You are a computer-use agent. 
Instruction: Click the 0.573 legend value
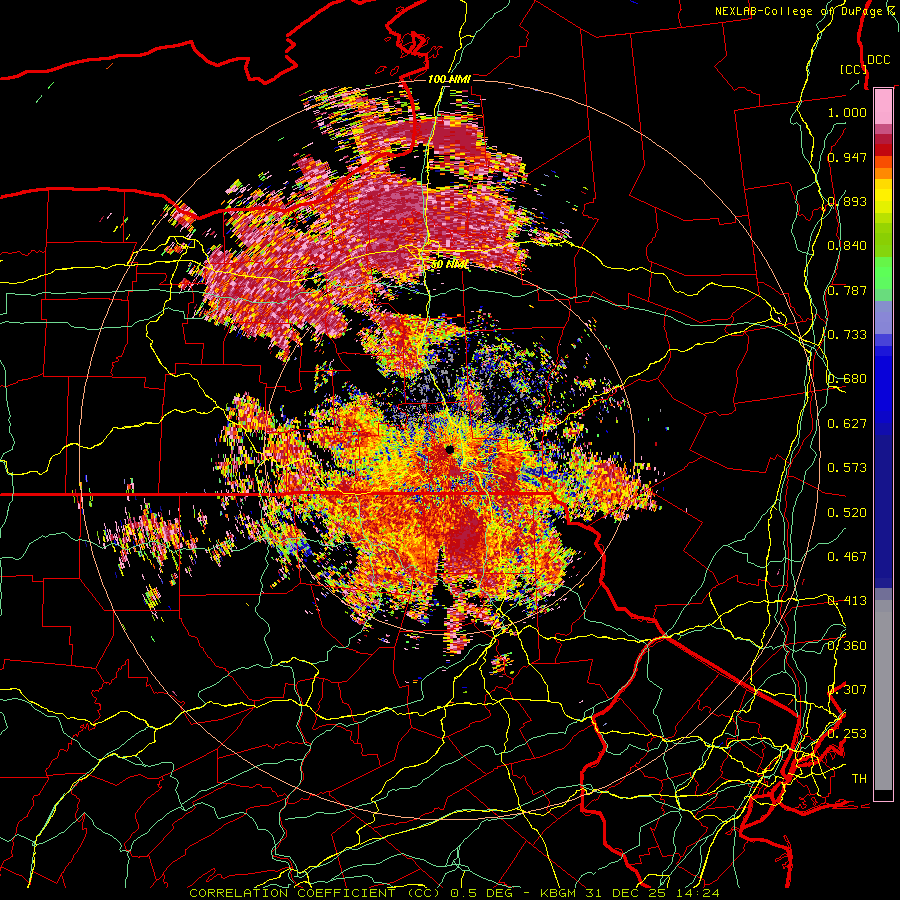point(847,467)
